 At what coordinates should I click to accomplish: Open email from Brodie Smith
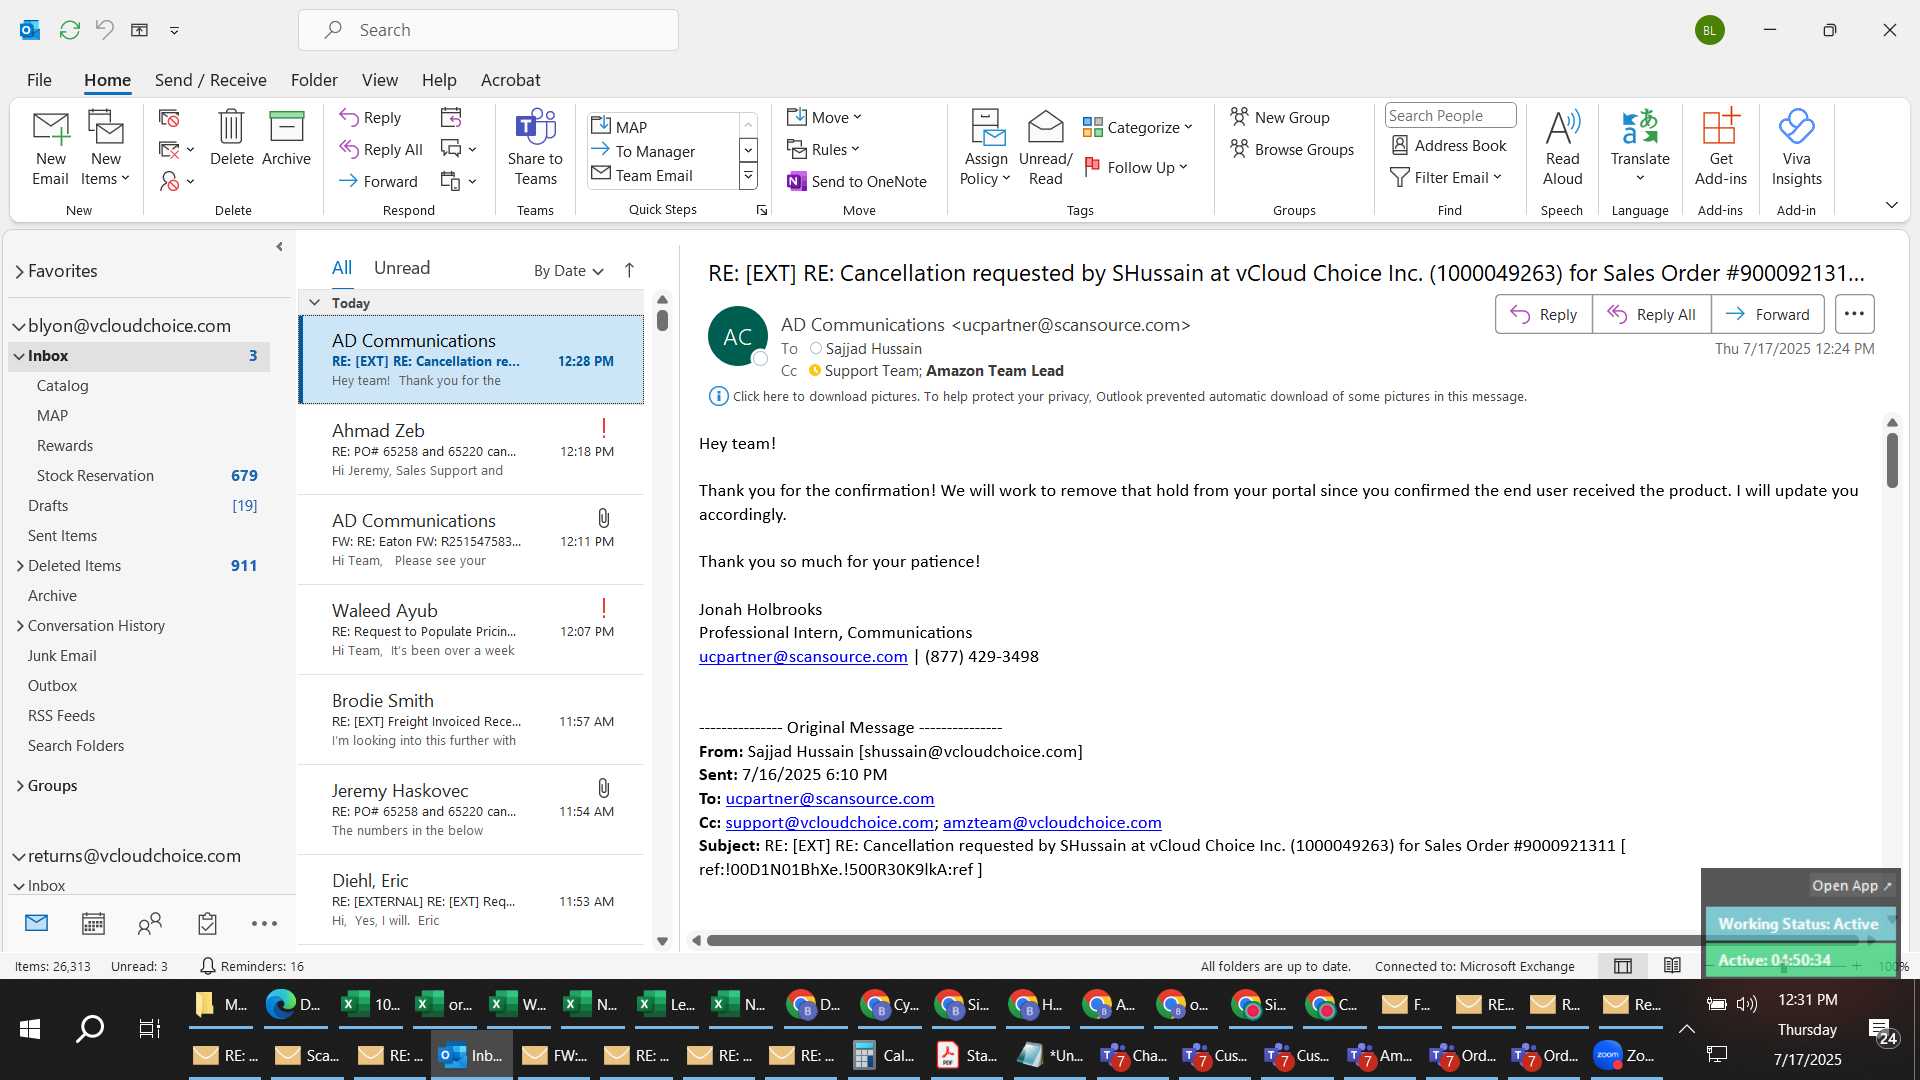tap(471, 720)
